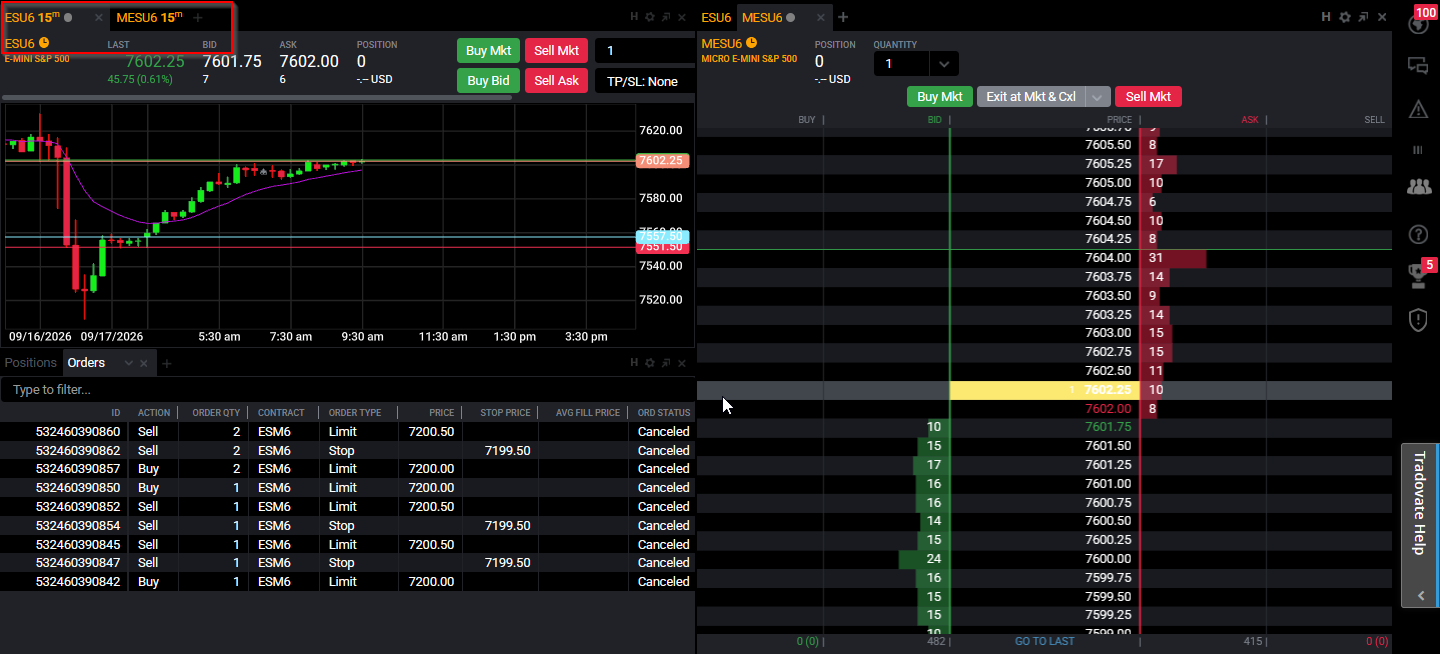The image size is (1440, 654).
Task: Click the clock icon next to MESU6
Action: tap(751, 43)
